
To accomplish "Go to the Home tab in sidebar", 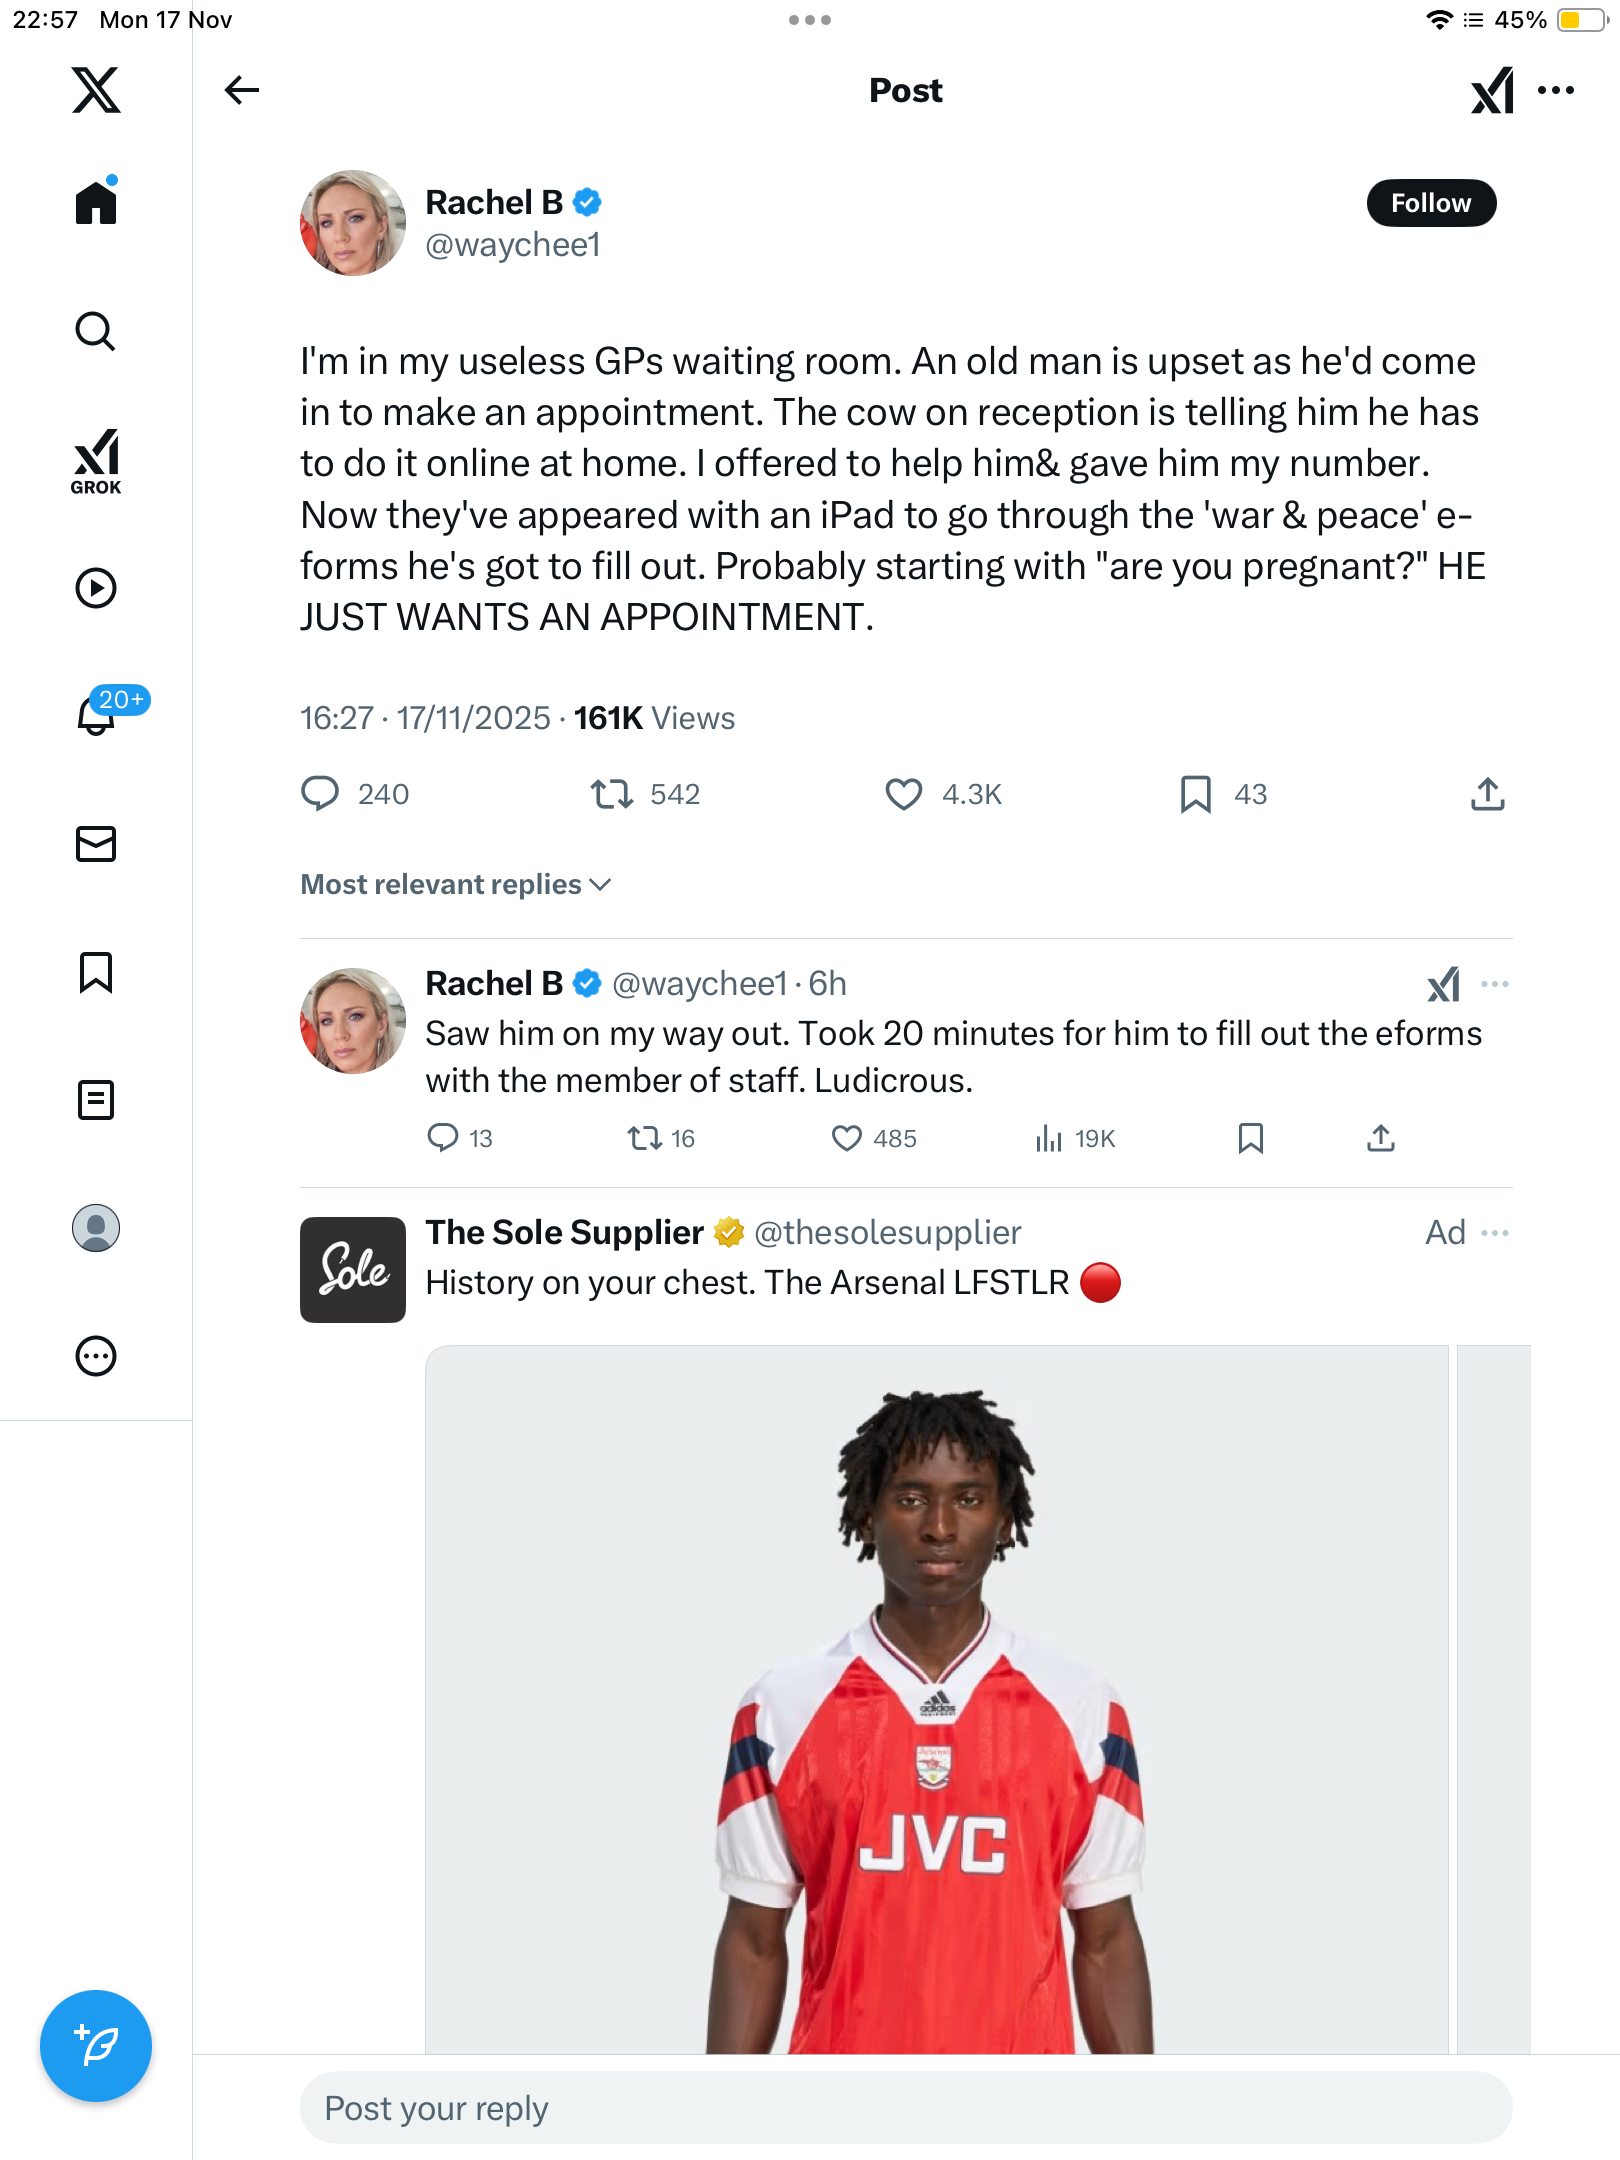I will pos(96,203).
